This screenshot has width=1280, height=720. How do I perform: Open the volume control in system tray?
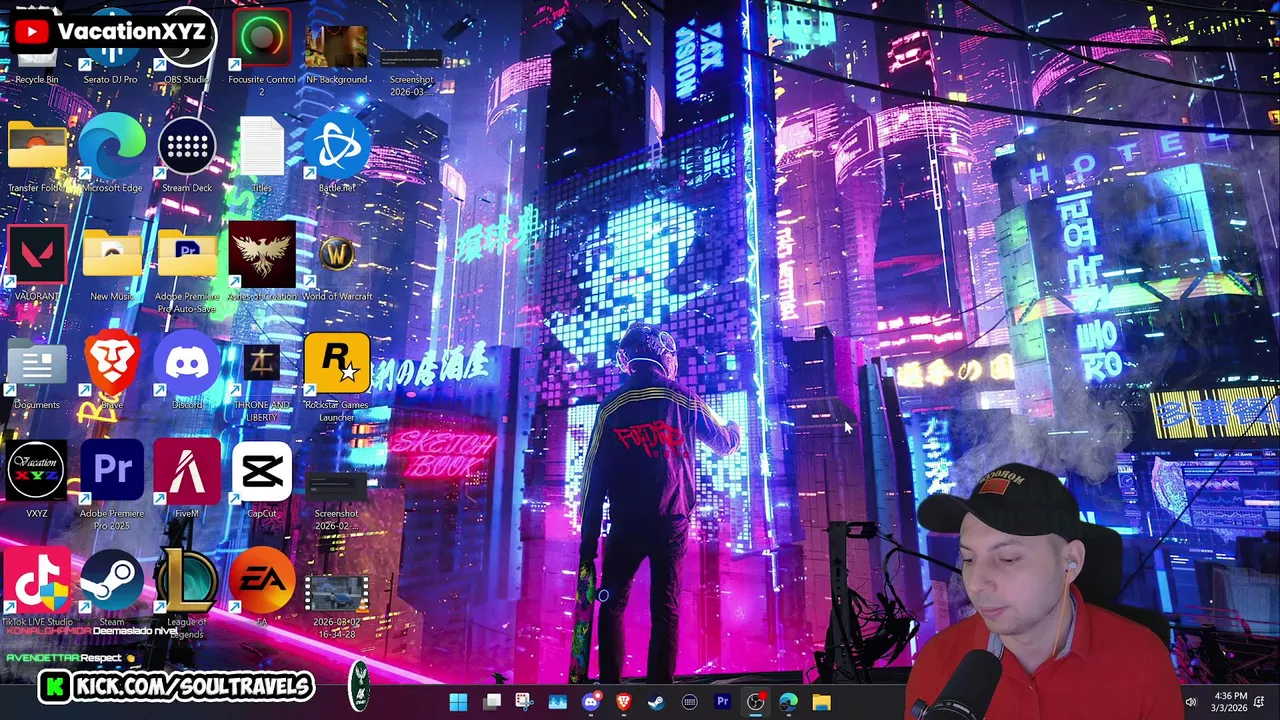1191,702
